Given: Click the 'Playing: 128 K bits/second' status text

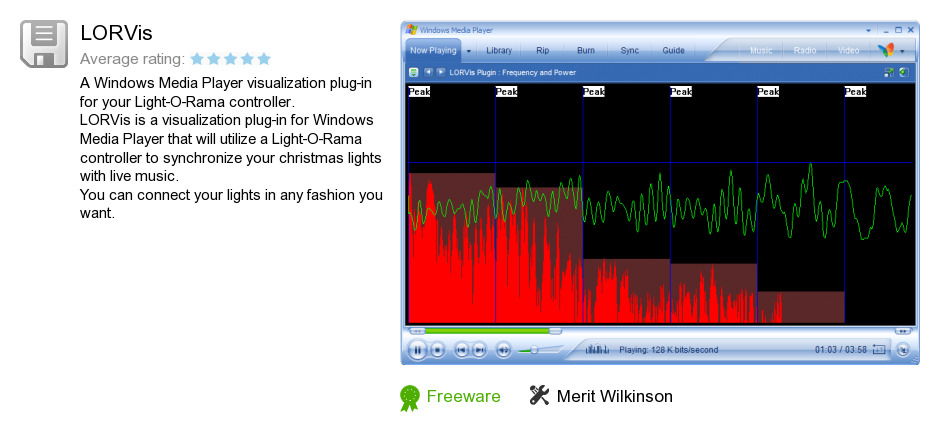Looking at the screenshot, I should (668, 350).
